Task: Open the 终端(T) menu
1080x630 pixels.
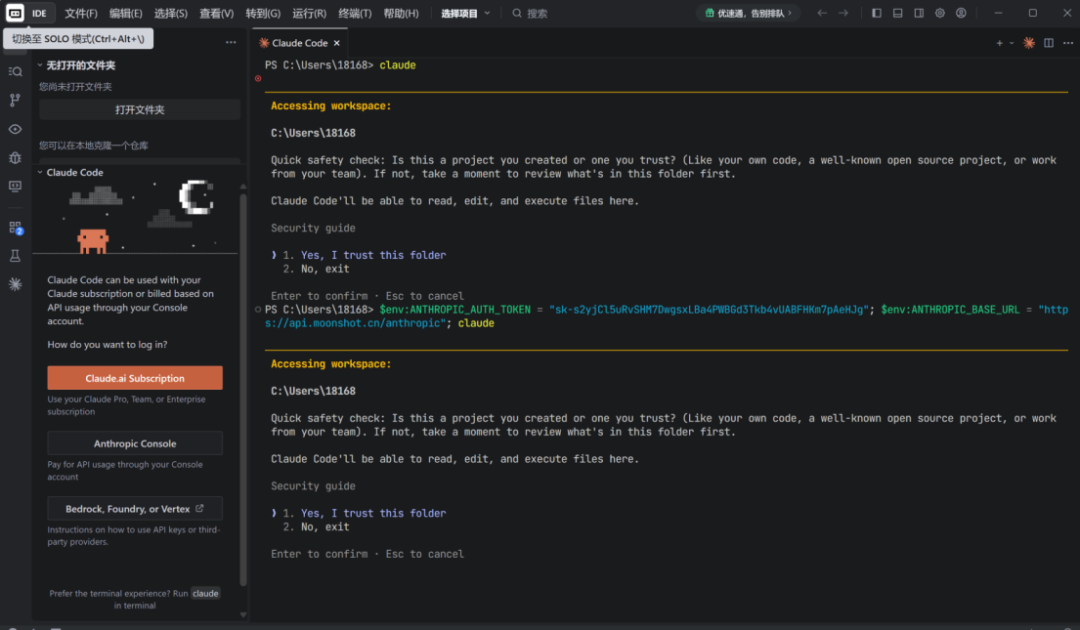Action: pos(355,13)
